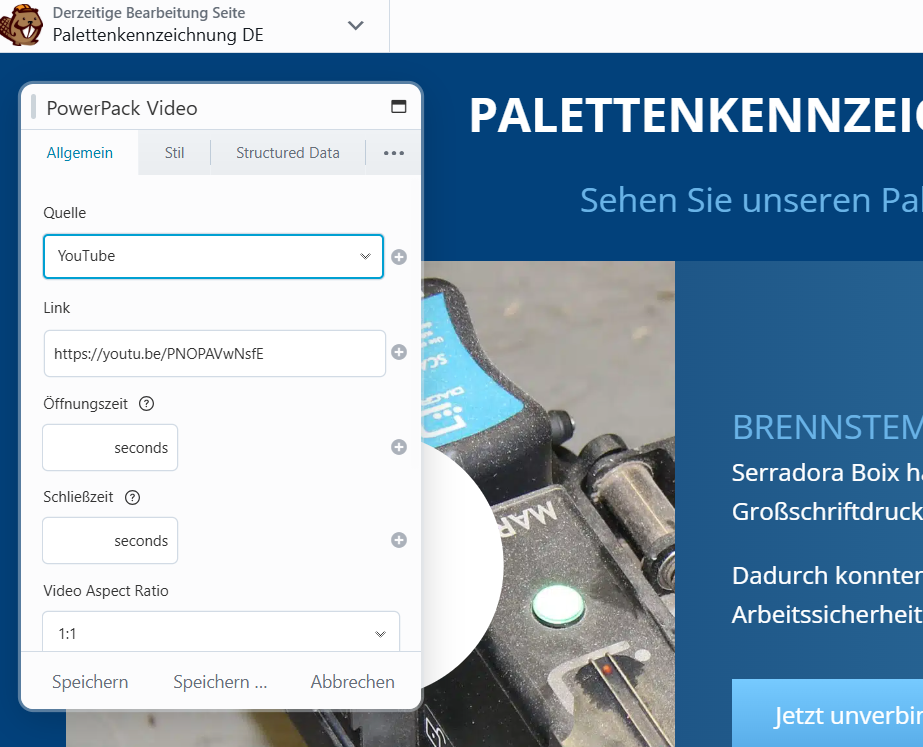This screenshot has height=747, width=923.
Task: Click the 'Link' field label
Action: coord(57,308)
